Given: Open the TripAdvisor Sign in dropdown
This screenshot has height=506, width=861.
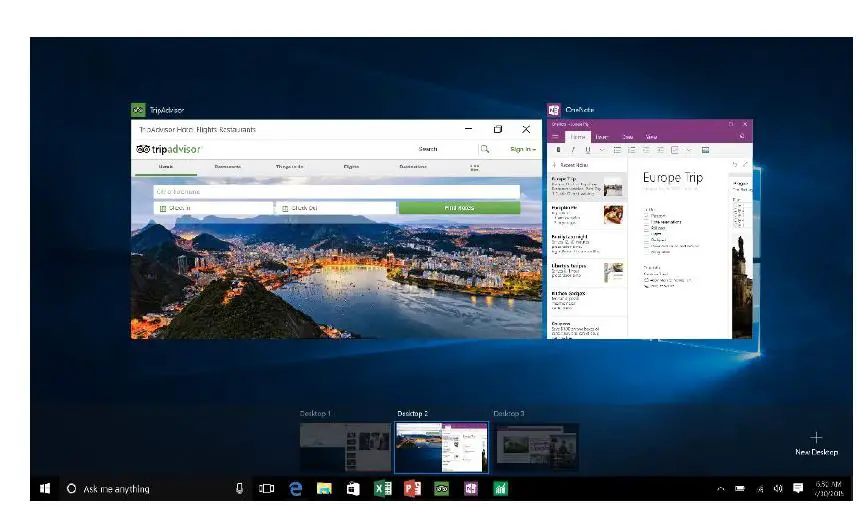Looking at the screenshot, I should 523,149.
